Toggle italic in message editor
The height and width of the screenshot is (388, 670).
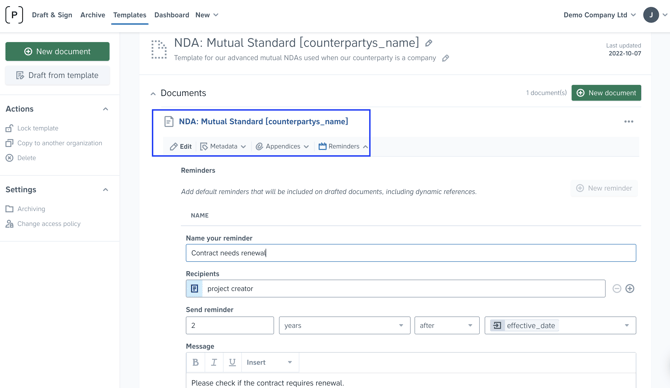pos(214,362)
